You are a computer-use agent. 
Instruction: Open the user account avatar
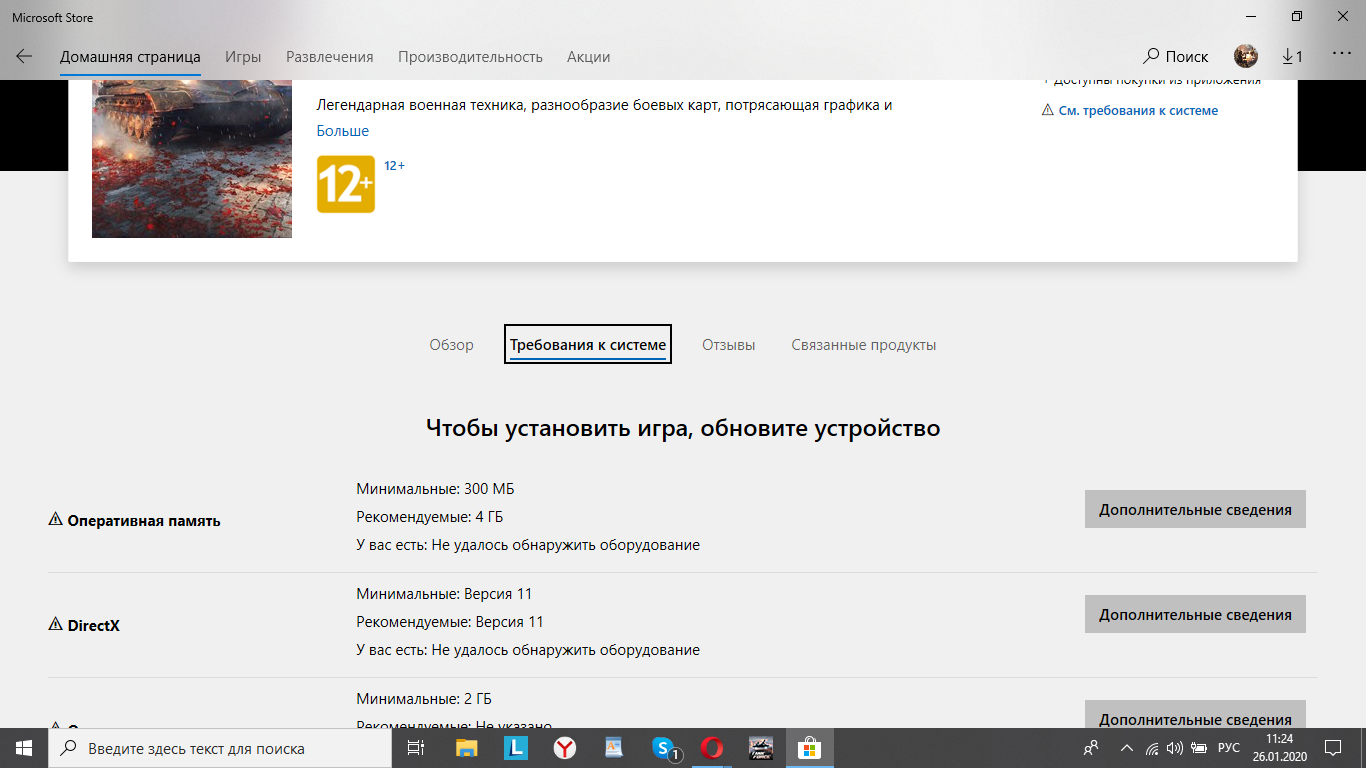point(1246,57)
